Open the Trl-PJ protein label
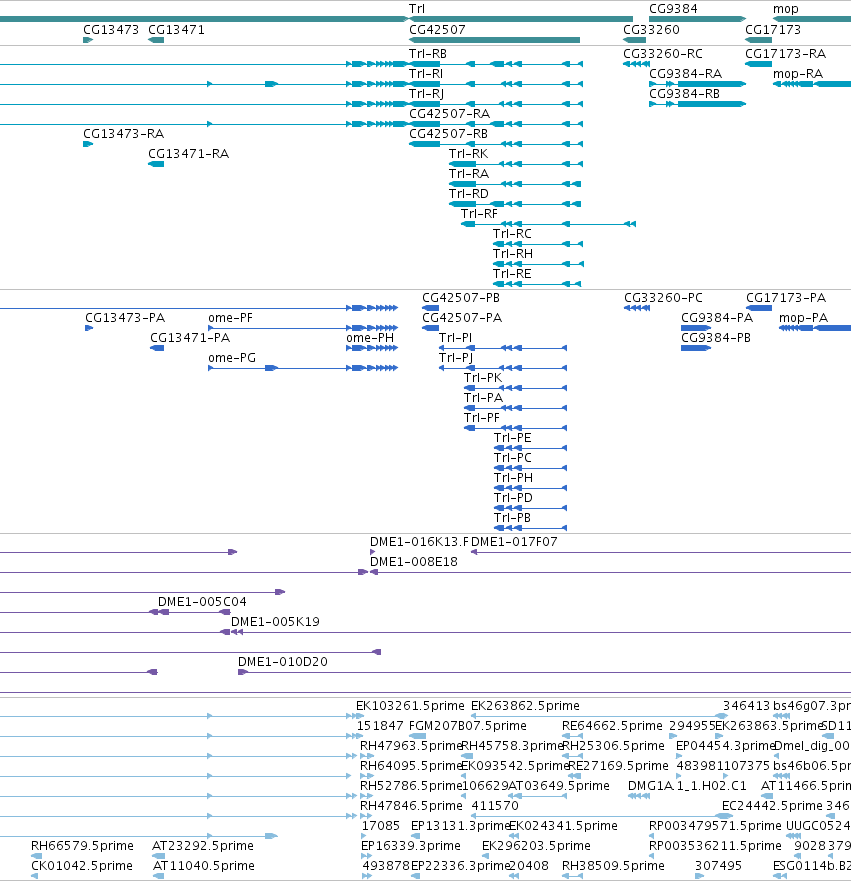The height and width of the screenshot is (881, 851). [456, 358]
